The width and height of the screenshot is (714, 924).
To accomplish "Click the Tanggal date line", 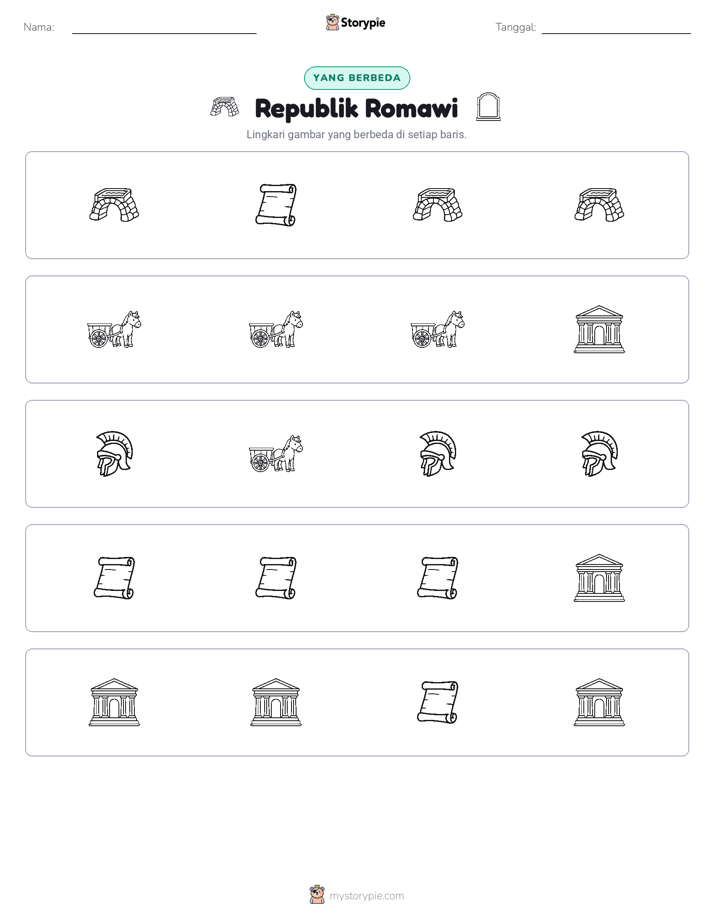I will click(616, 28).
